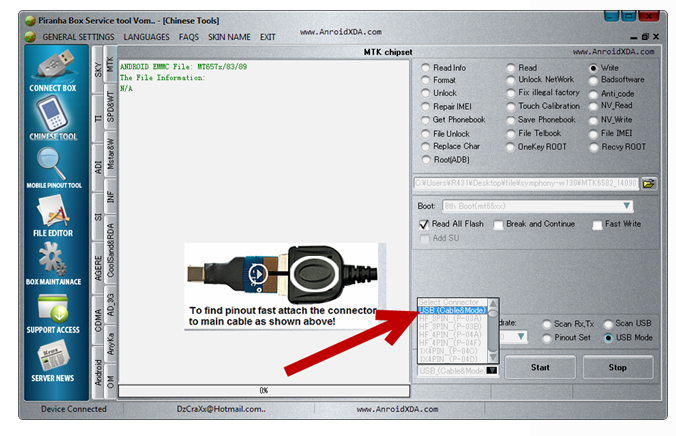
Task: Open Server News newspaper icon
Action: pos(53,356)
